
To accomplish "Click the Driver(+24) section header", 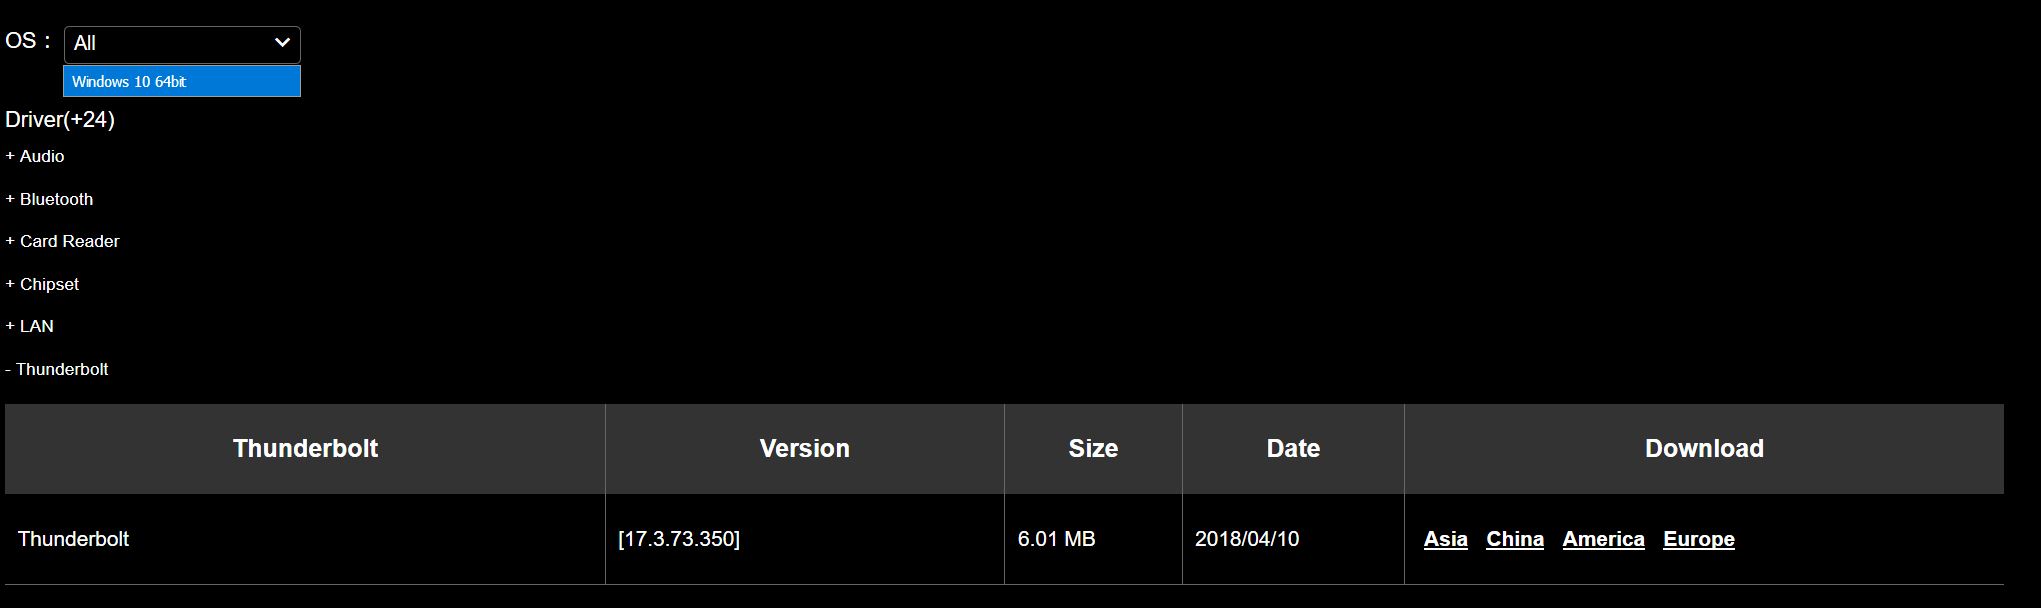I will click(x=60, y=119).
